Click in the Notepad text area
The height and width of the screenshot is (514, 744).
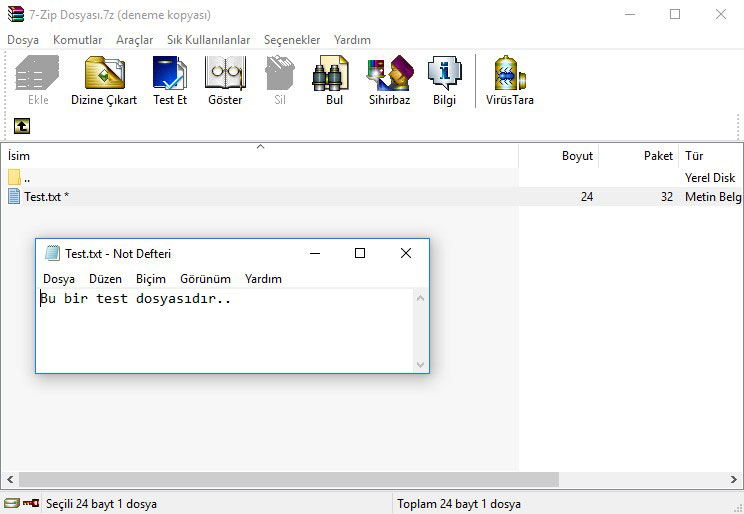pyautogui.click(x=224, y=331)
